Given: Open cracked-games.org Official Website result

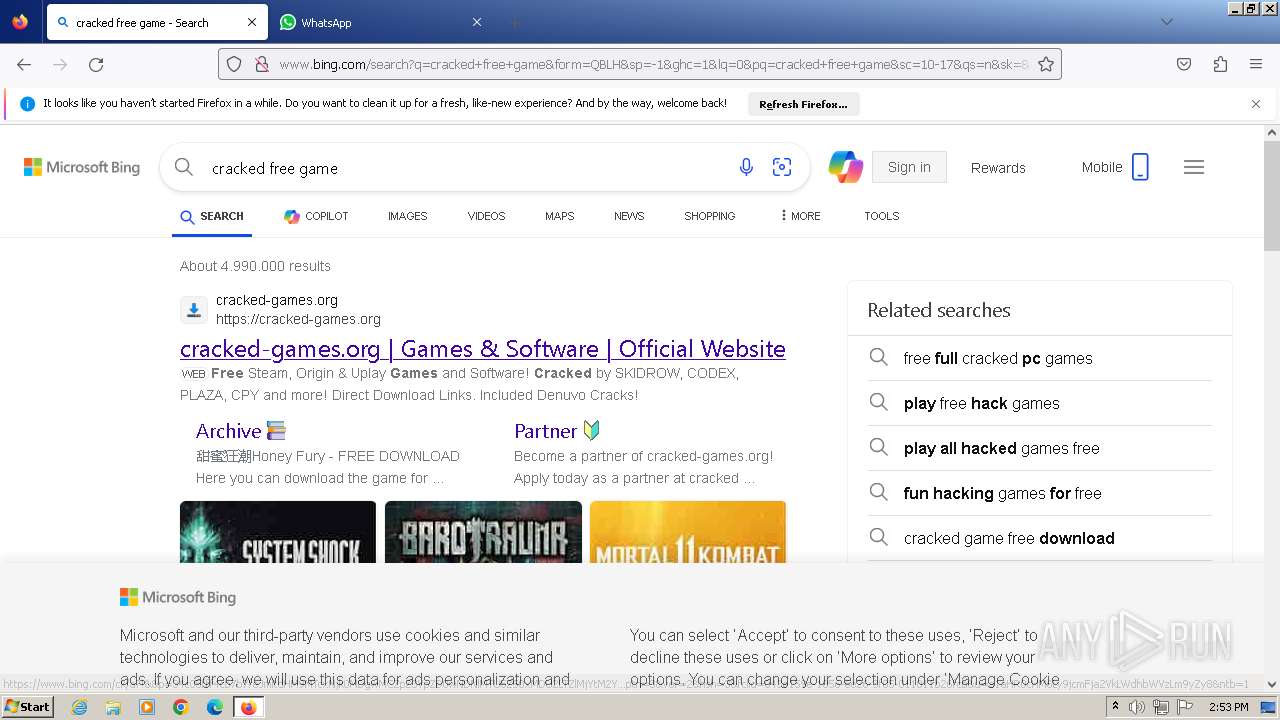Looking at the screenshot, I should [x=483, y=349].
